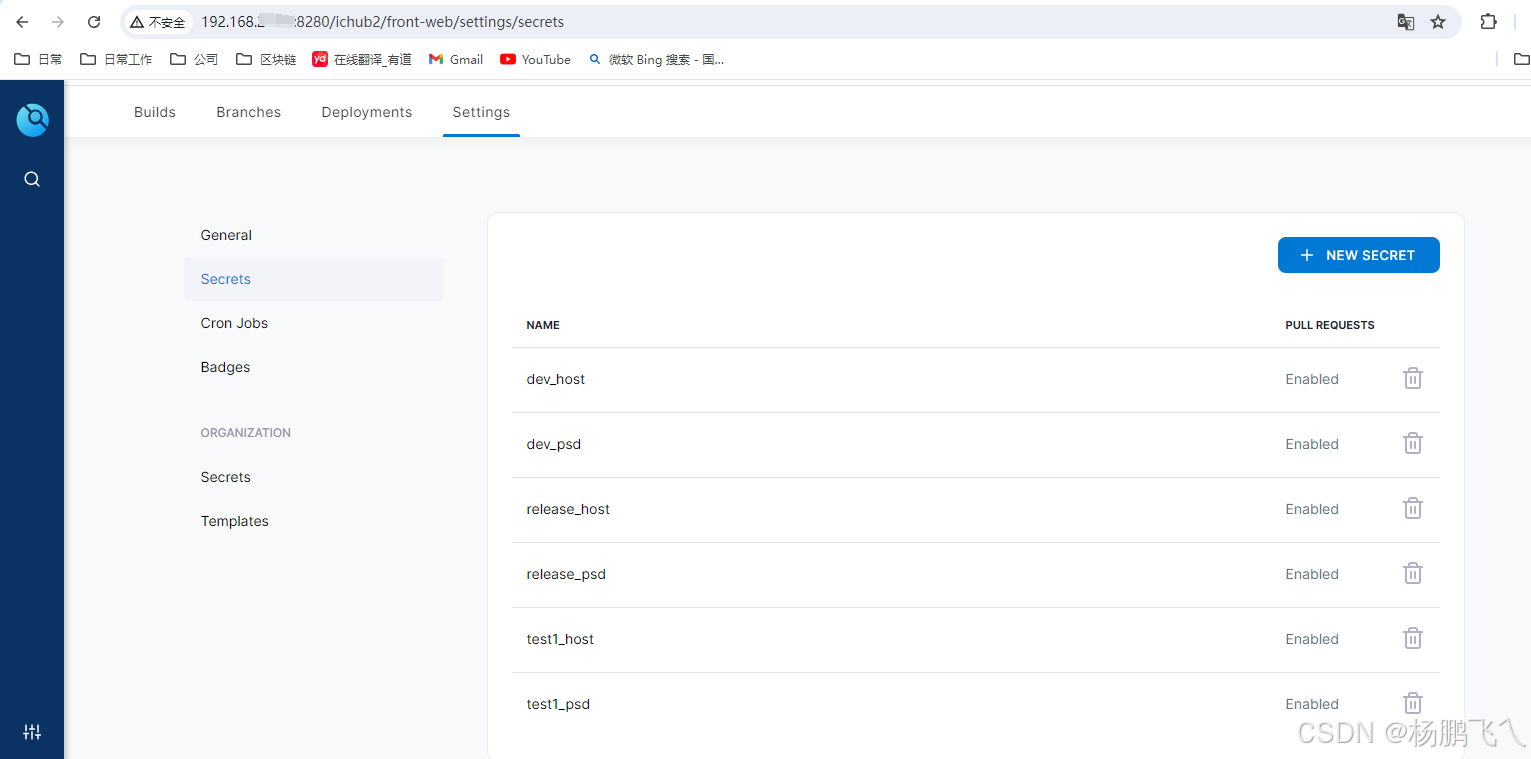Image resolution: width=1531 pixels, height=759 pixels.
Task: Click the test1_psd secret name
Action: tap(558, 704)
